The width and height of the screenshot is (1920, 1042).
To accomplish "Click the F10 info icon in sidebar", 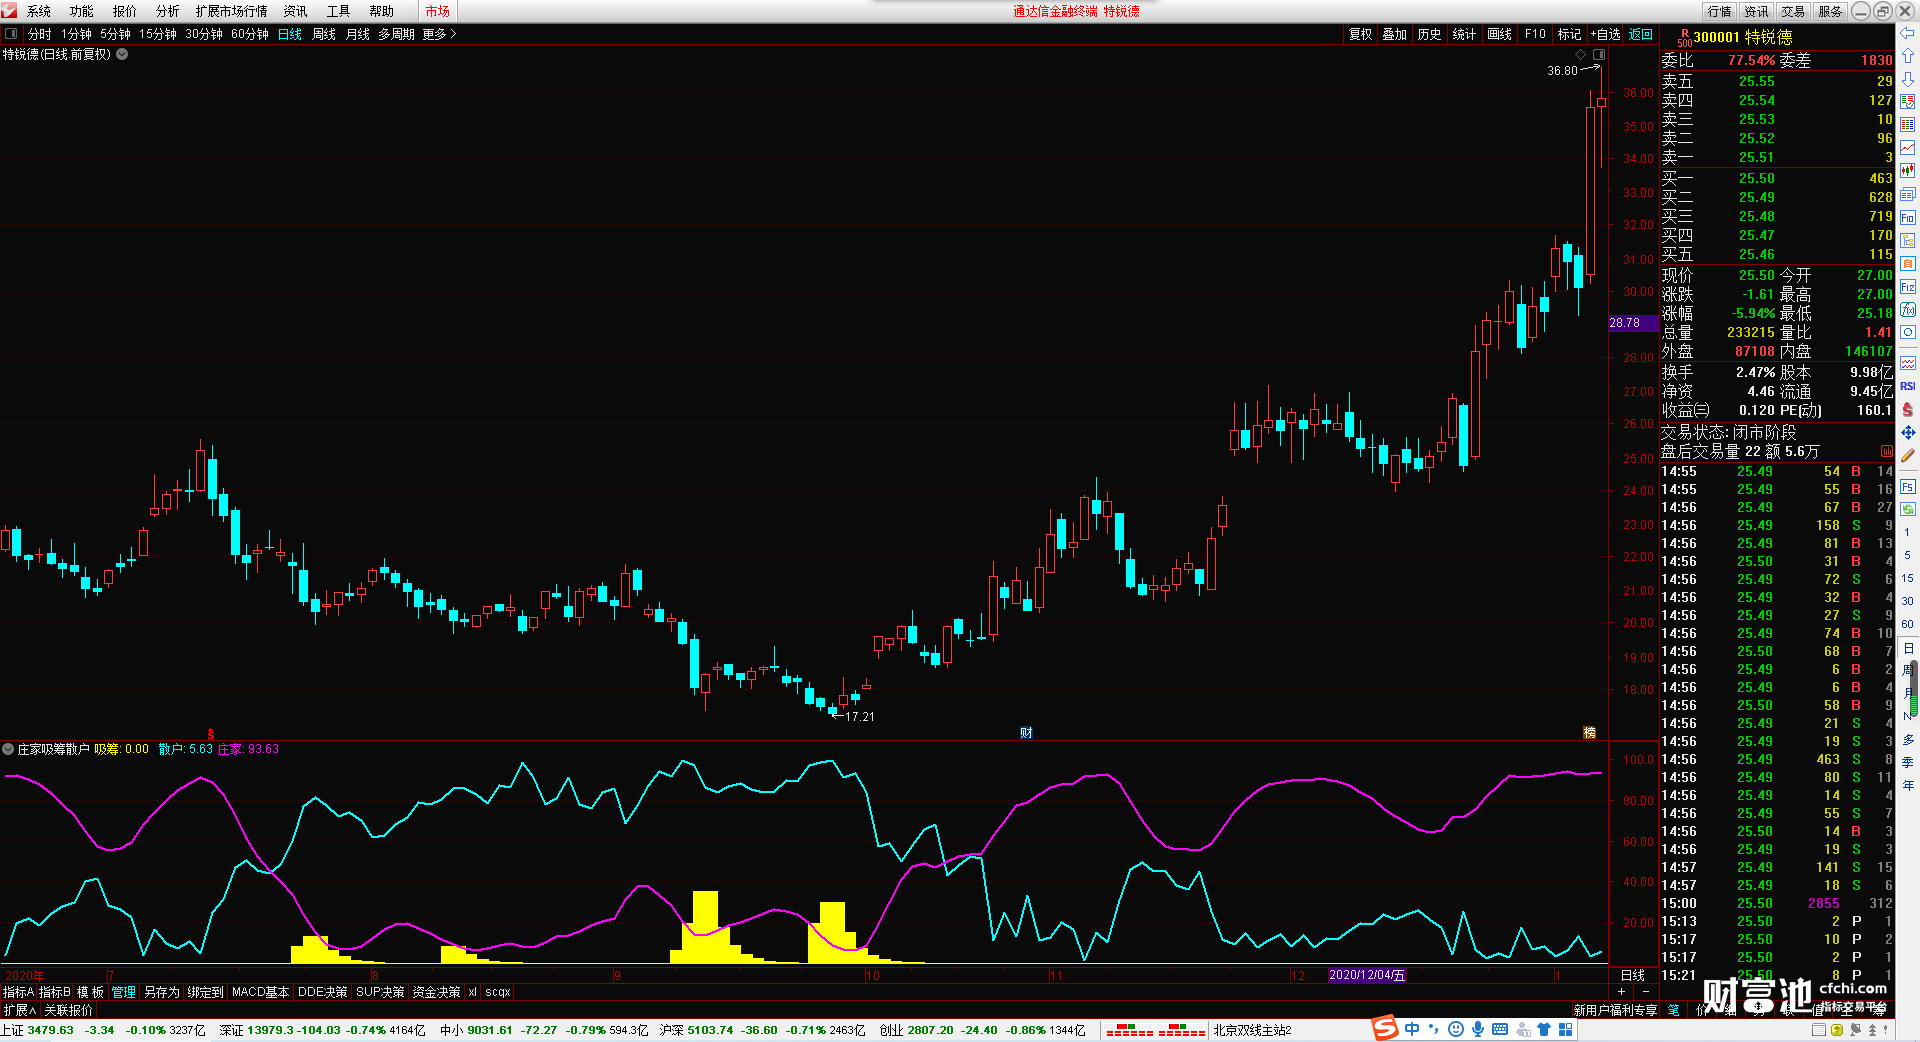I will pos(1907,217).
